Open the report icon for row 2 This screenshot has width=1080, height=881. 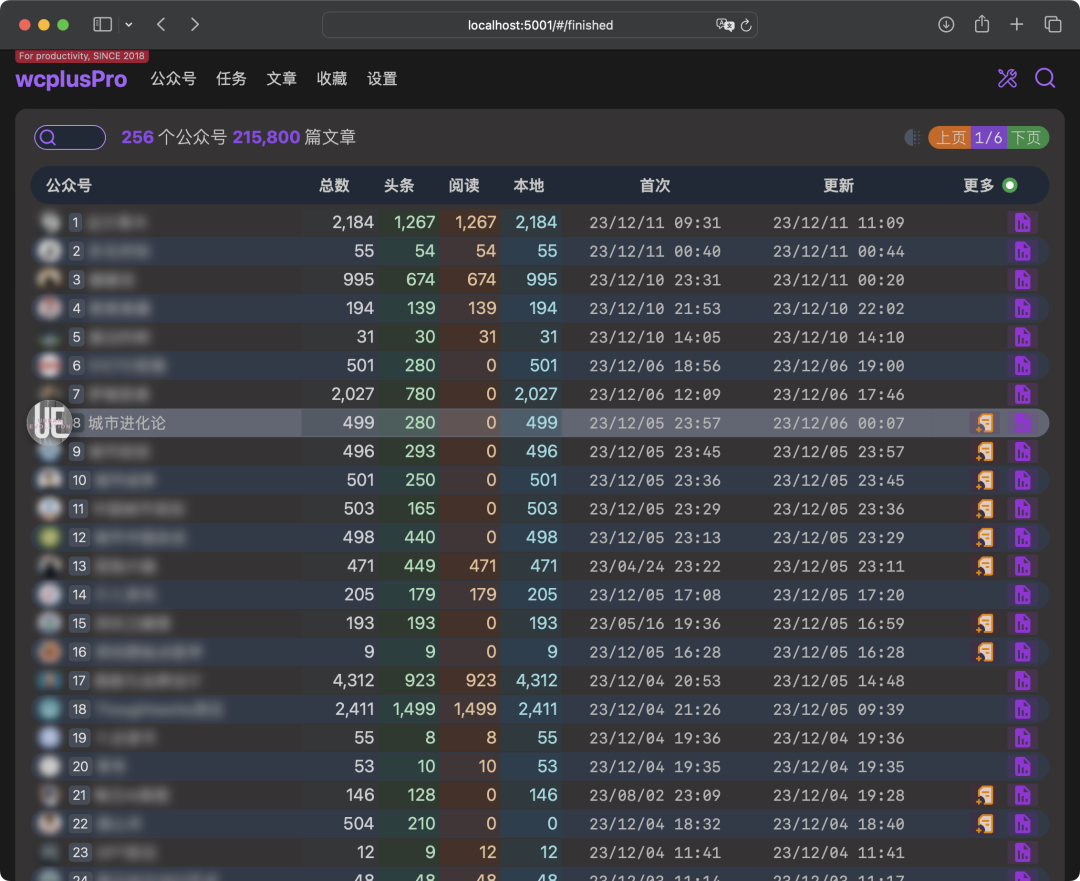tap(1022, 251)
